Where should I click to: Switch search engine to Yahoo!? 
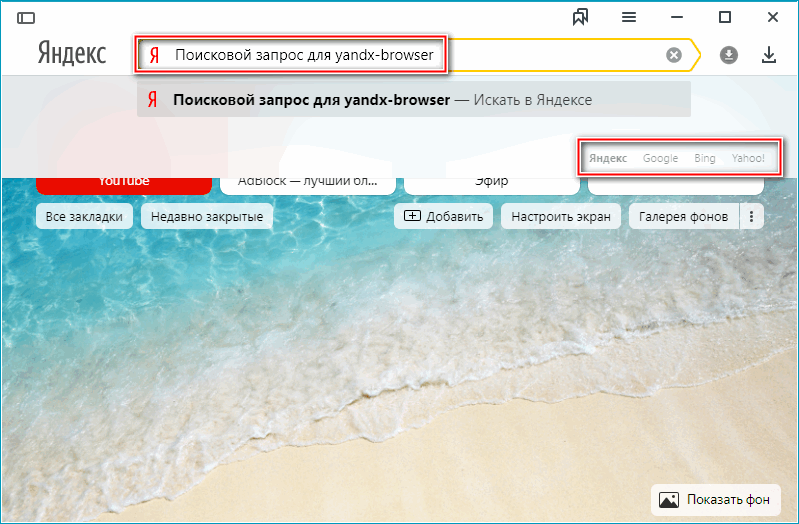[747, 158]
